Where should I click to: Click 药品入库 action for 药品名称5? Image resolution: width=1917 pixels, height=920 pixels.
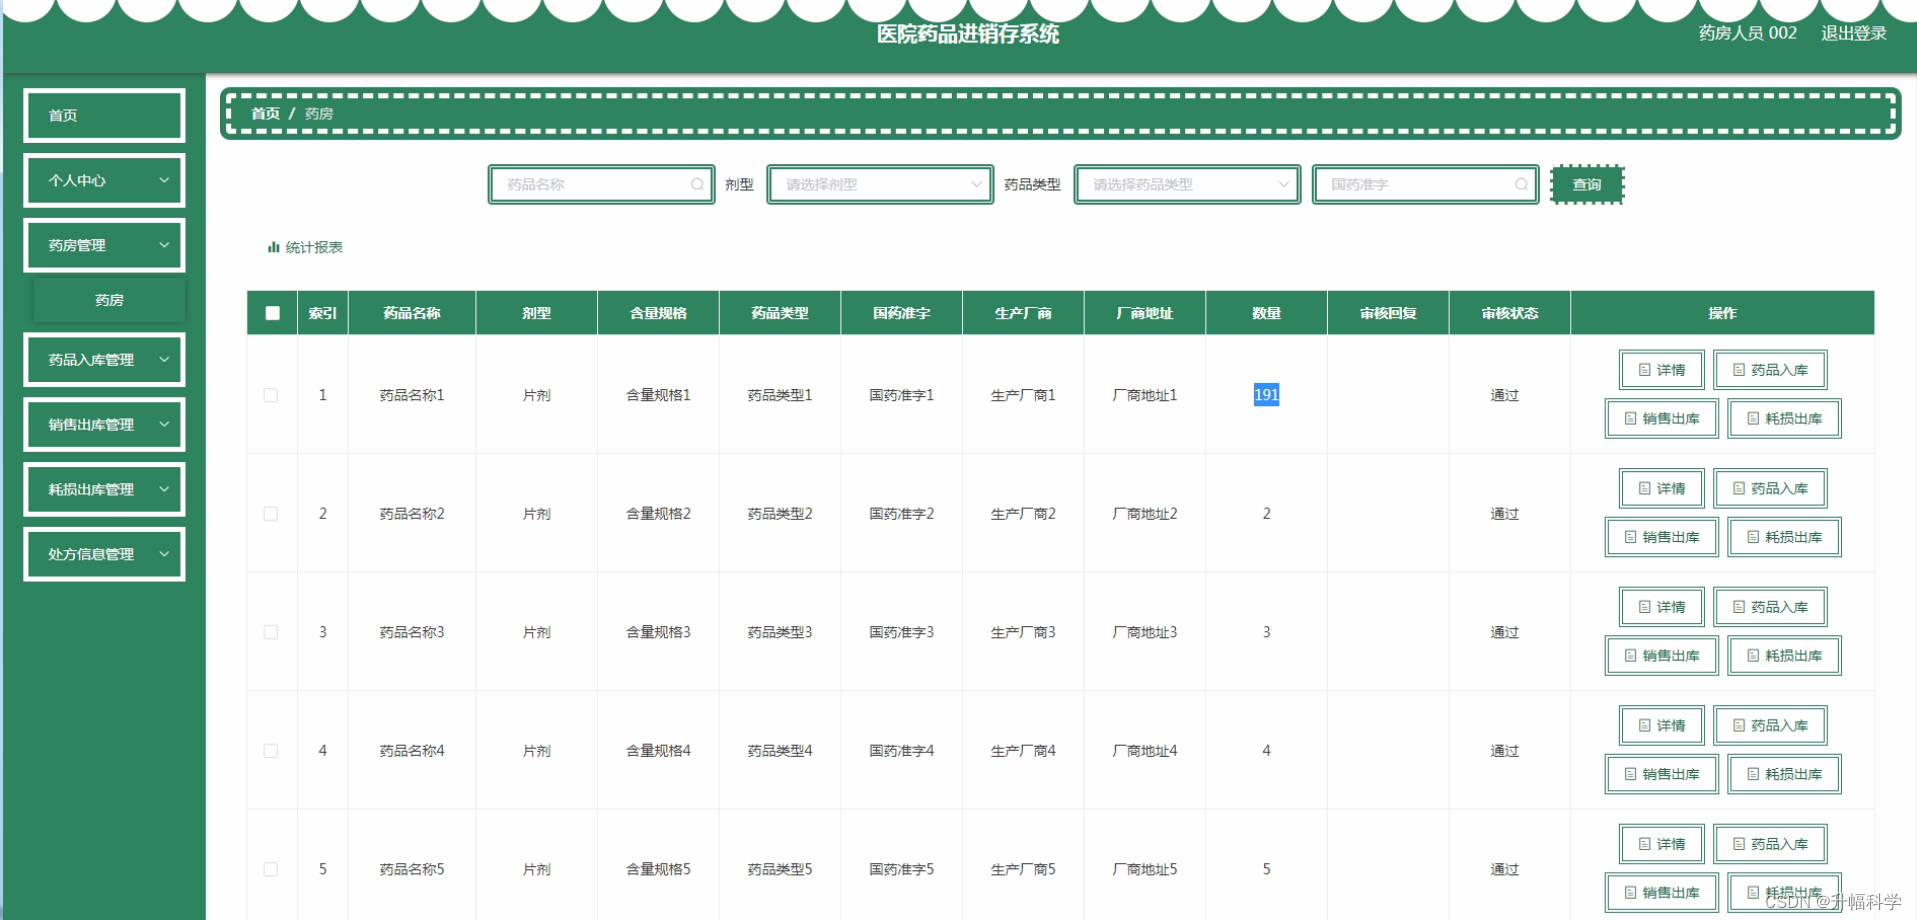pos(1769,843)
